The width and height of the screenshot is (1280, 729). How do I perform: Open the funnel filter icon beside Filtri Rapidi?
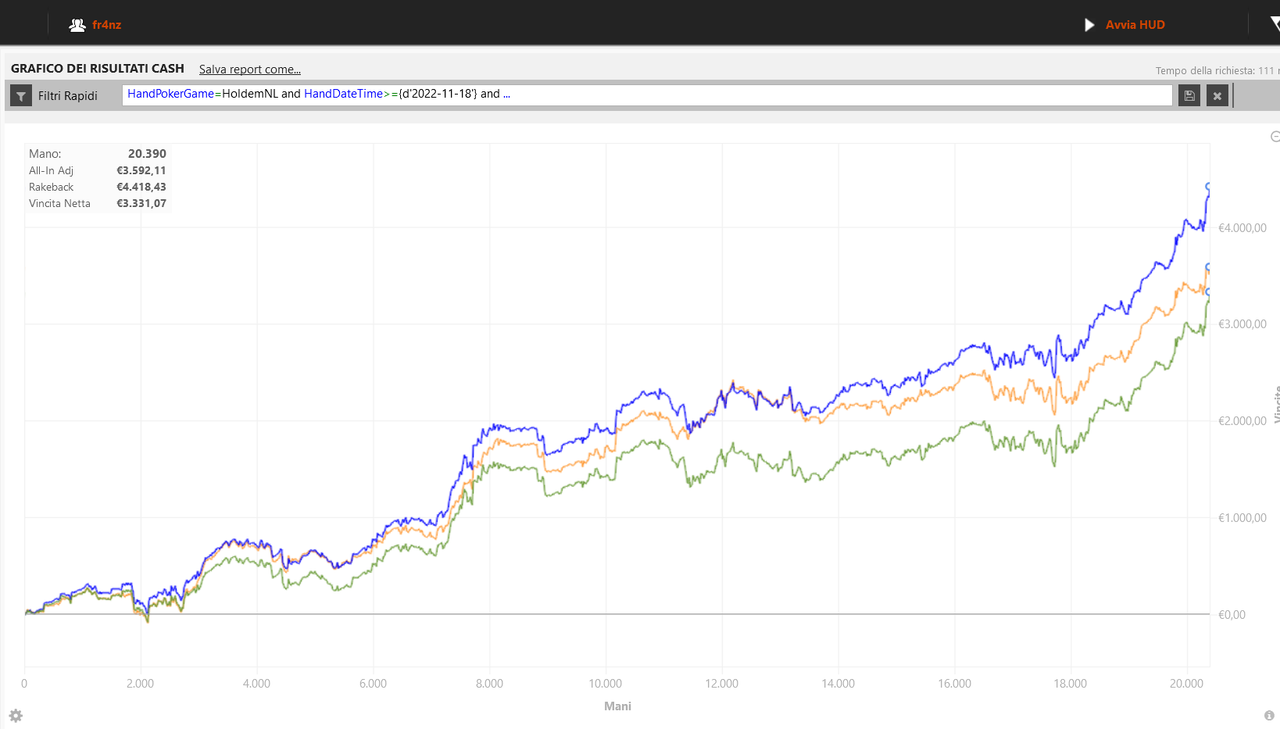pyautogui.click(x=21, y=95)
